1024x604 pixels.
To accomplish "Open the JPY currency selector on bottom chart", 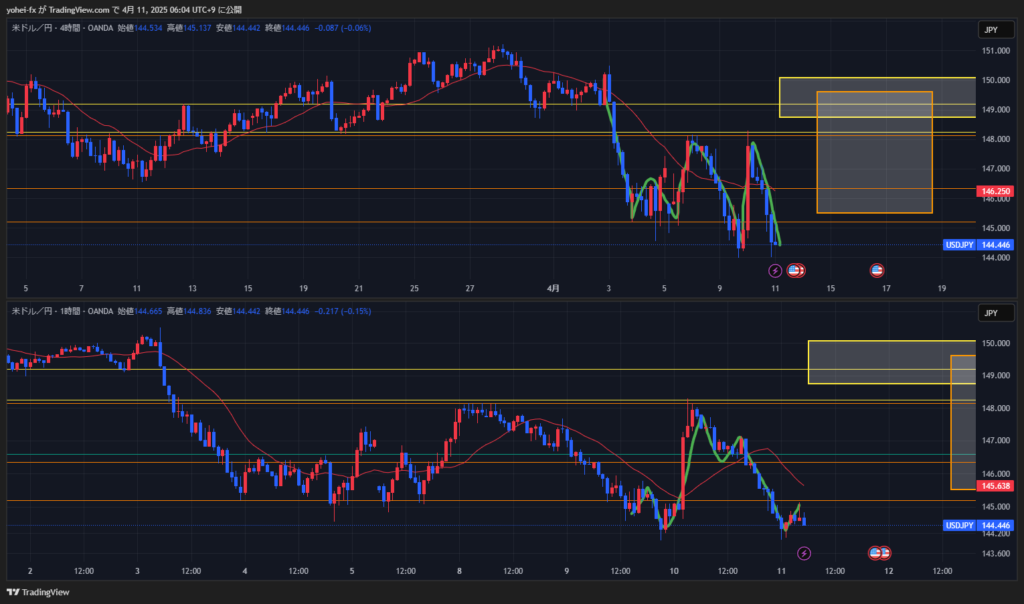I will pos(991,313).
